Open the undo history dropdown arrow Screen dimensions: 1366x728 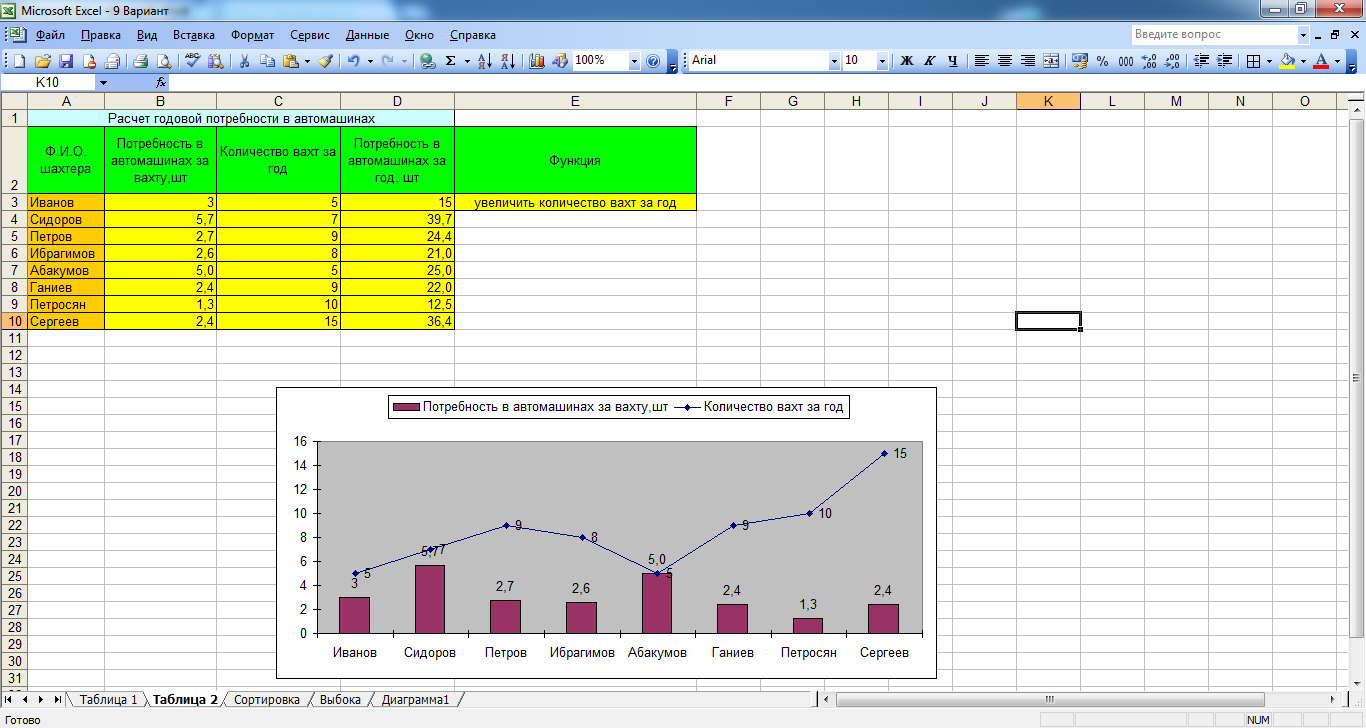pyautogui.click(x=370, y=61)
